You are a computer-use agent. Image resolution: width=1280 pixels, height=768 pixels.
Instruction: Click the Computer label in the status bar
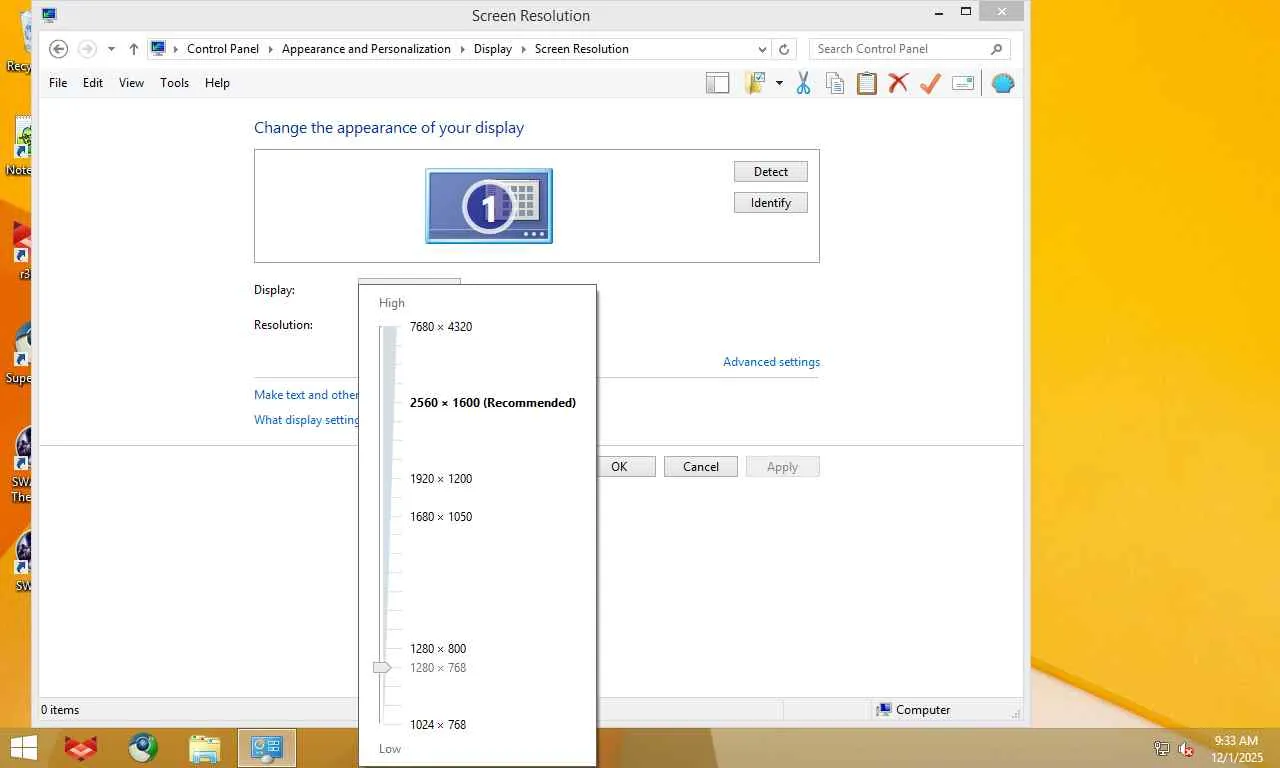coord(923,710)
